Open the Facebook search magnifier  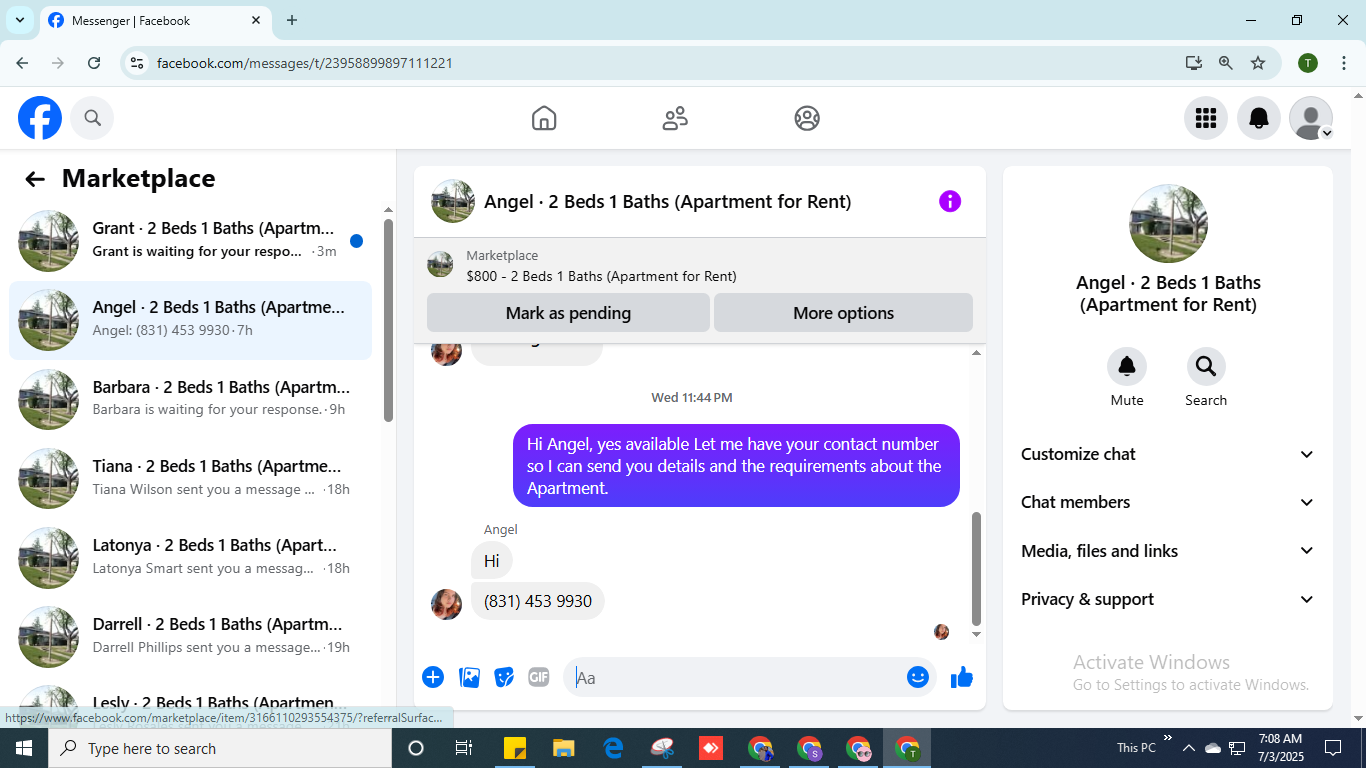point(93,118)
